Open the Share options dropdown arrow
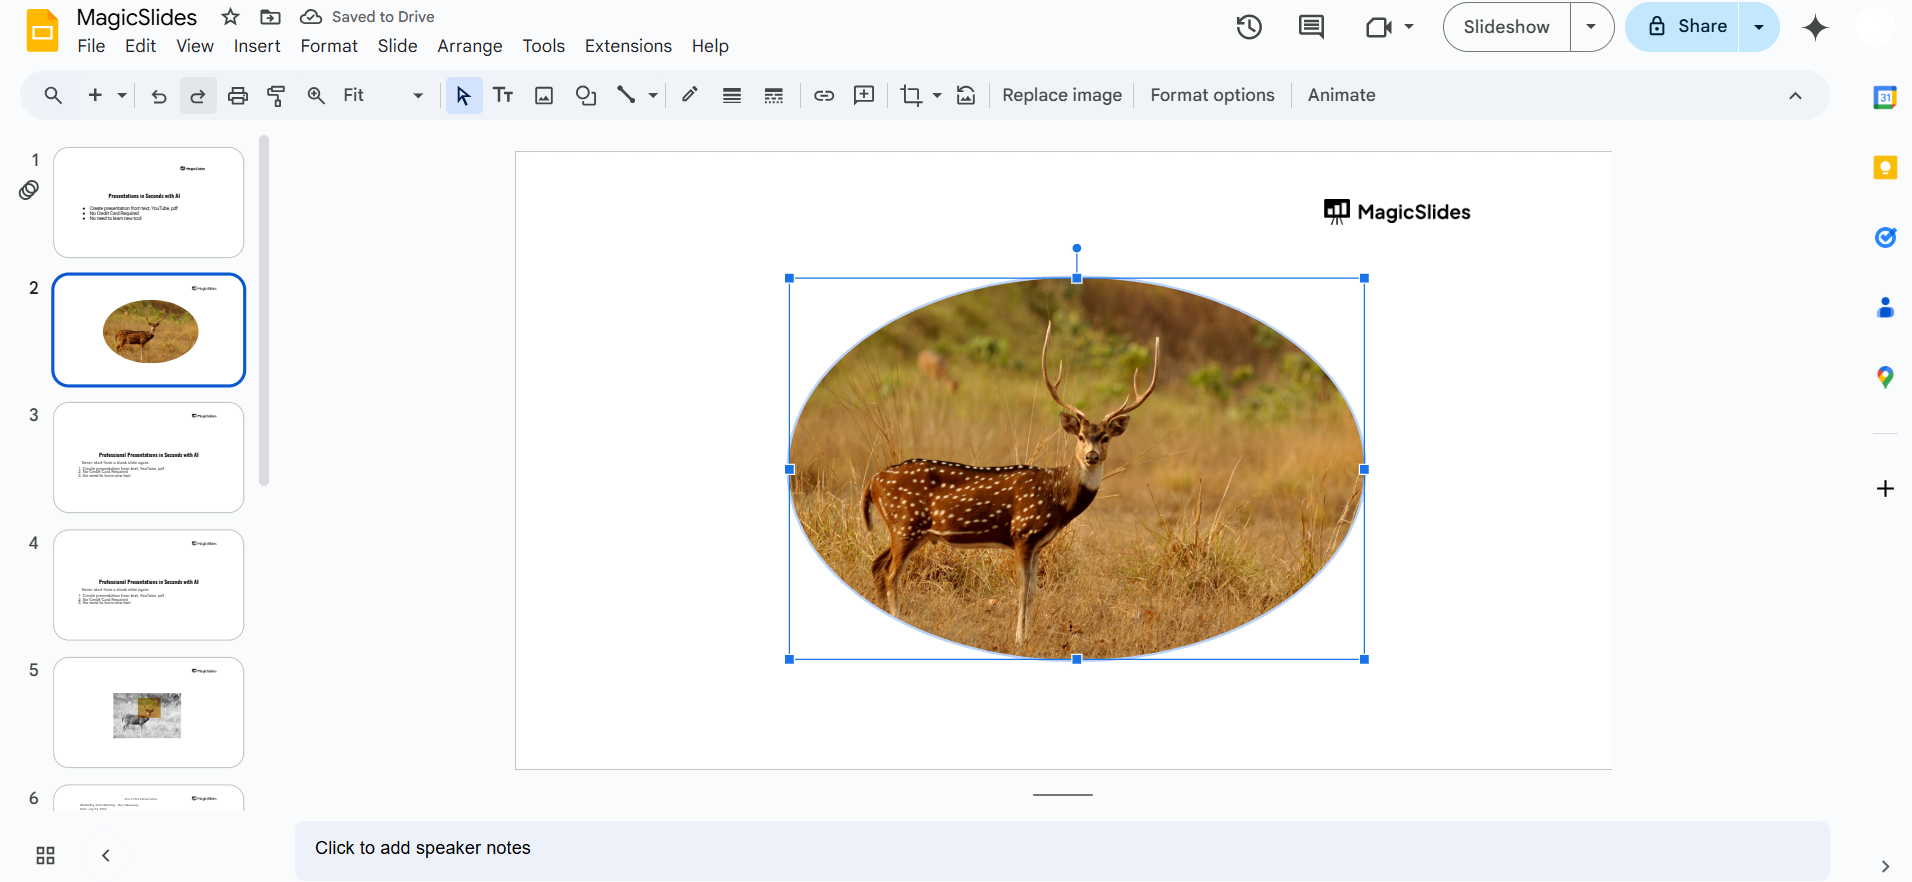 (1759, 27)
